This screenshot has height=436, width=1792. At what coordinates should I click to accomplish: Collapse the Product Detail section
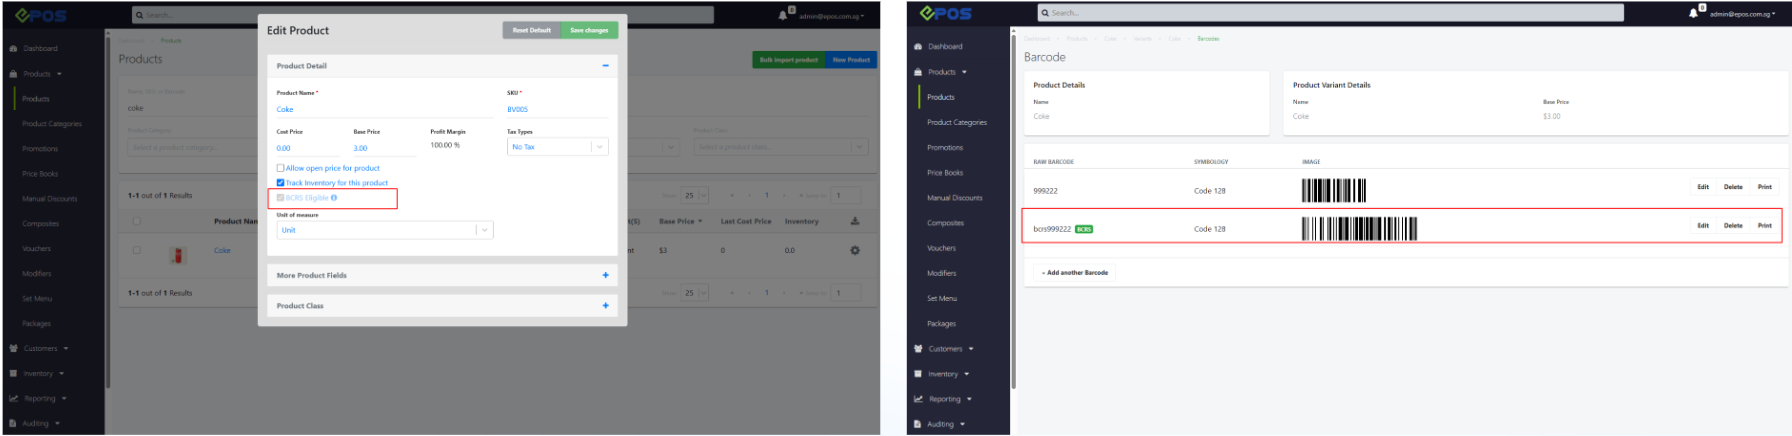click(605, 66)
